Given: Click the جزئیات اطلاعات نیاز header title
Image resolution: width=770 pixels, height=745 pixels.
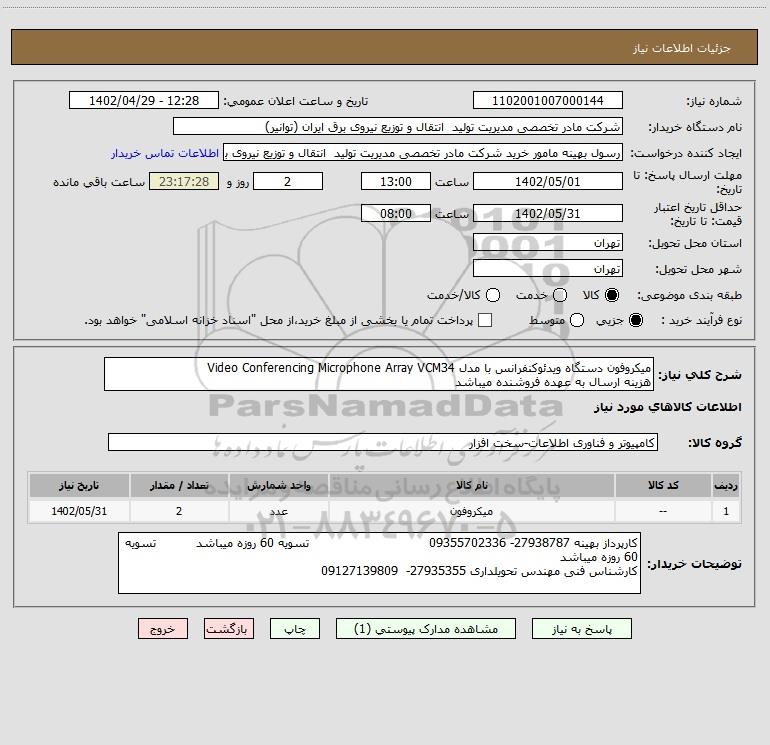Looking at the screenshot, I should 682,48.
